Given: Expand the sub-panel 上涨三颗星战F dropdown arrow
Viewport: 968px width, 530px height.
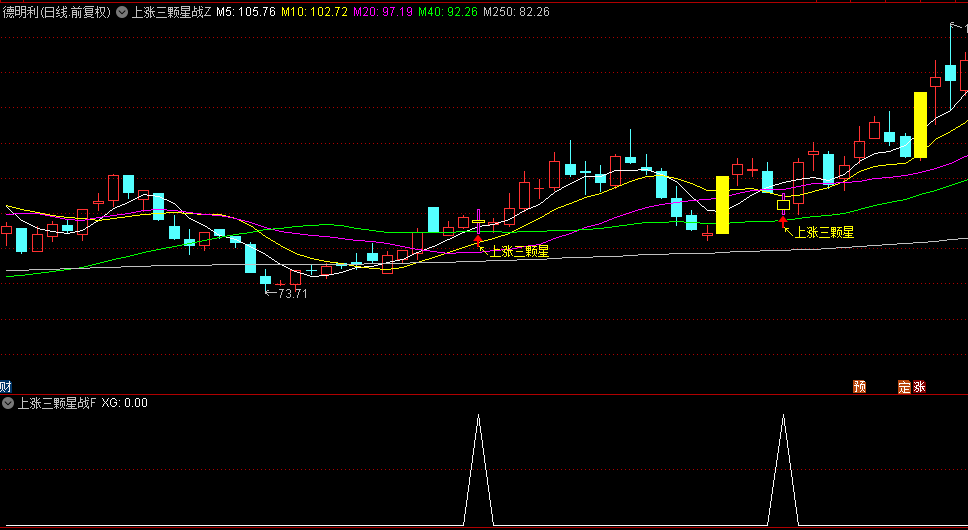Looking at the screenshot, I should click(8, 404).
